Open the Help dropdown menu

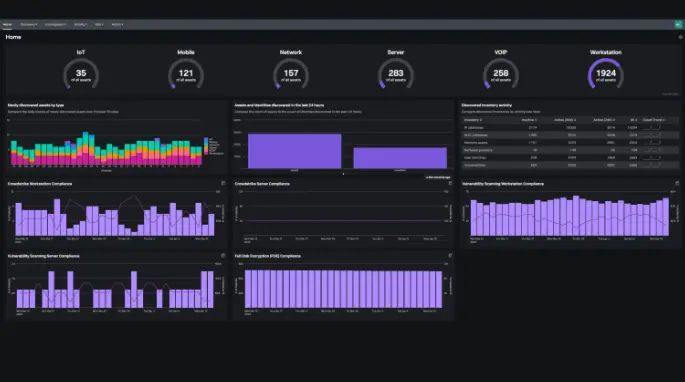[99, 24]
